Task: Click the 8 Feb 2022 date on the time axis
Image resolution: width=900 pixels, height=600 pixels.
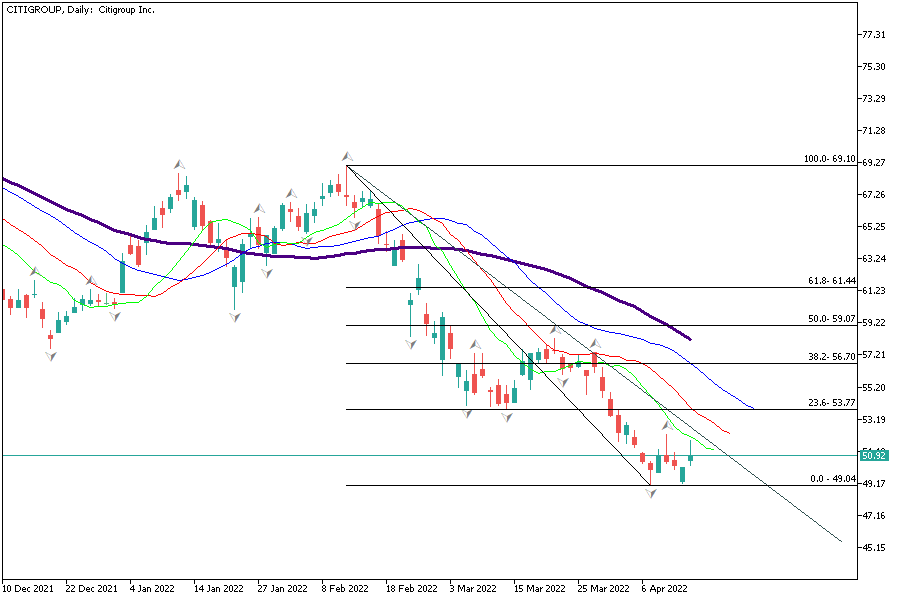Action: pos(345,589)
